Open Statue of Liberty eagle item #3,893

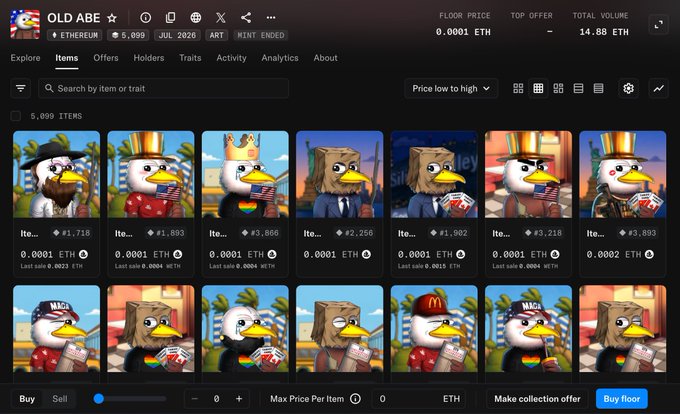click(623, 174)
